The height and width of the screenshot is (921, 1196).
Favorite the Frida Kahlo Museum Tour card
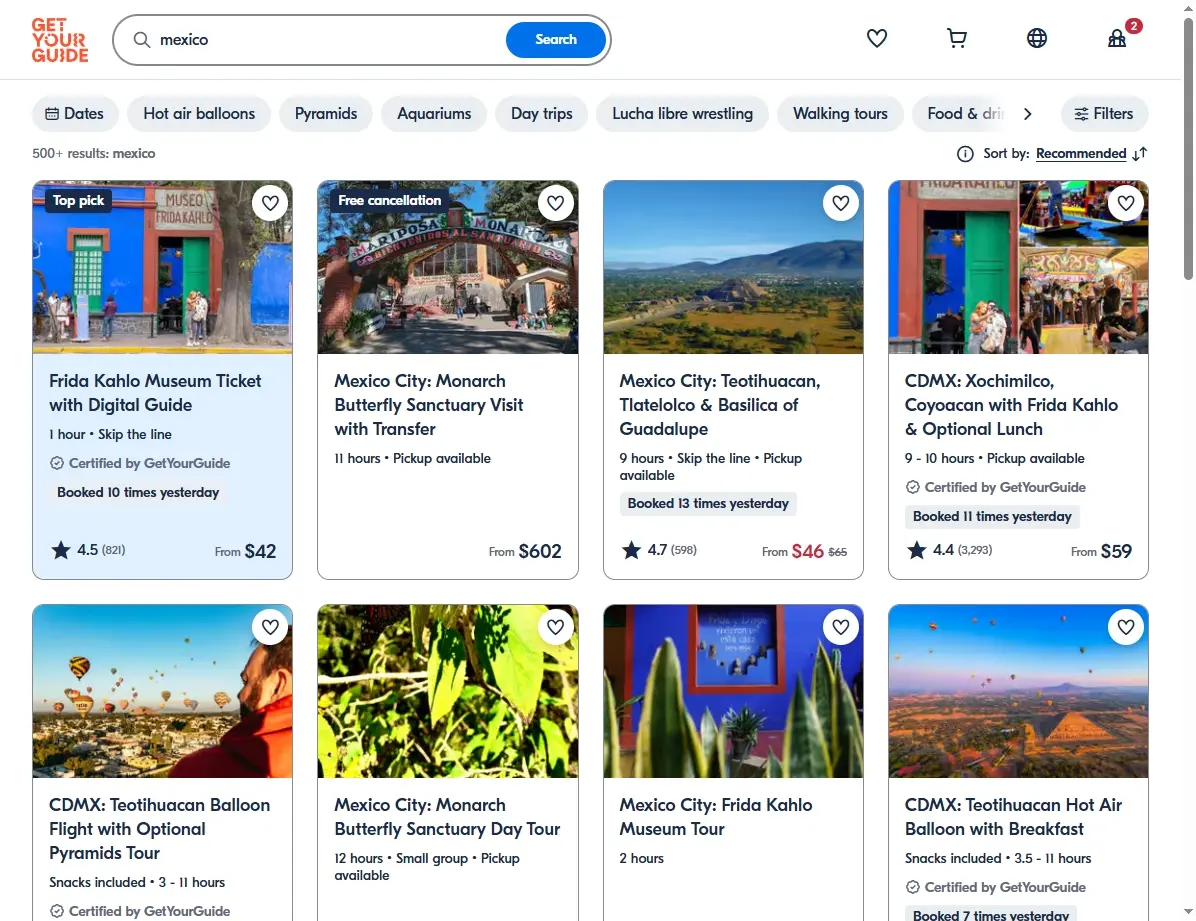(x=841, y=627)
